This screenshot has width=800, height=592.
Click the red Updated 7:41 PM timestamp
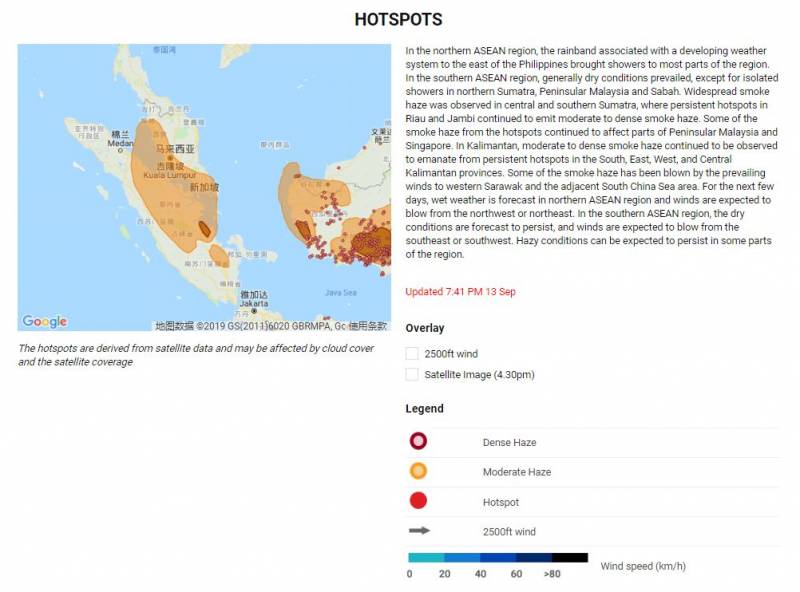coord(460,292)
